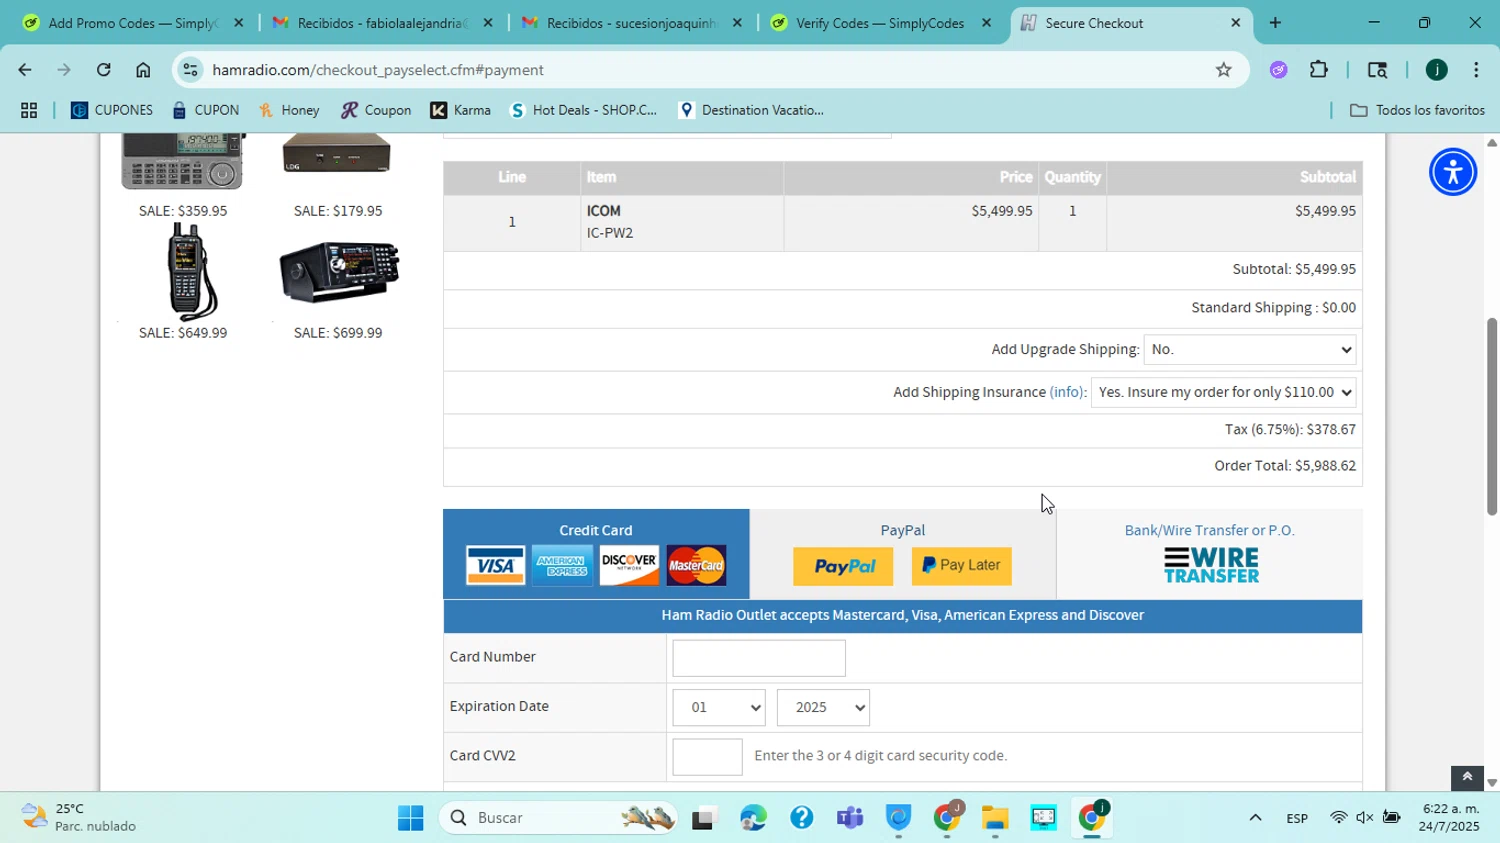This screenshot has width=1500, height=843.
Task: Select Visa card logo
Action: 495,566
